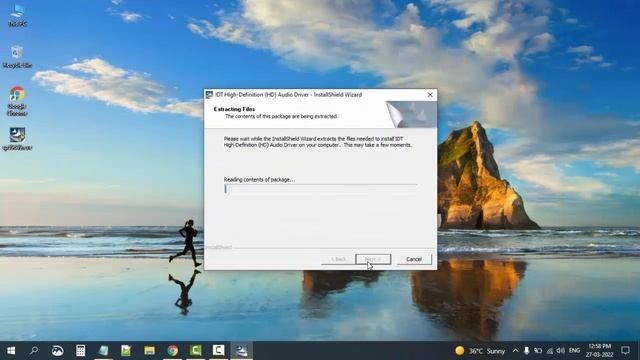Switch input language via ENG indicator
The image size is (640, 360).
pos(574,351)
